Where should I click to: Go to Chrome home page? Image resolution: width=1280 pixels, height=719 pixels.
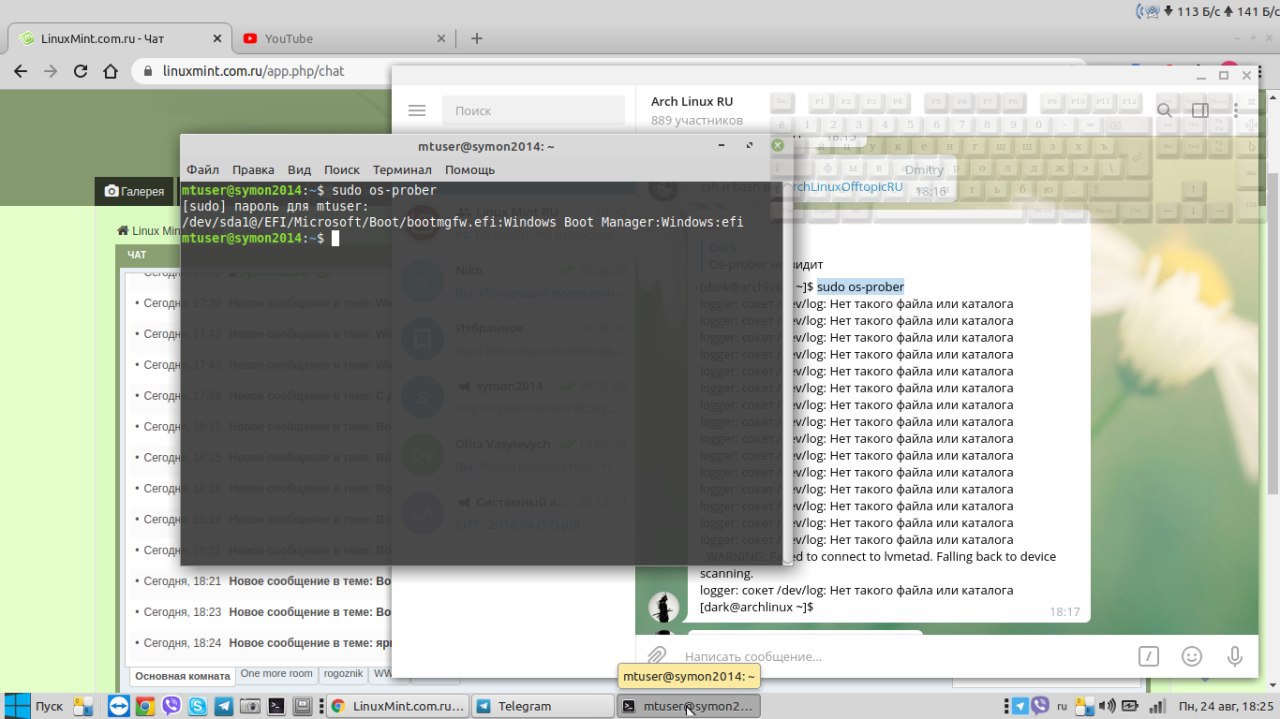[x=111, y=71]
